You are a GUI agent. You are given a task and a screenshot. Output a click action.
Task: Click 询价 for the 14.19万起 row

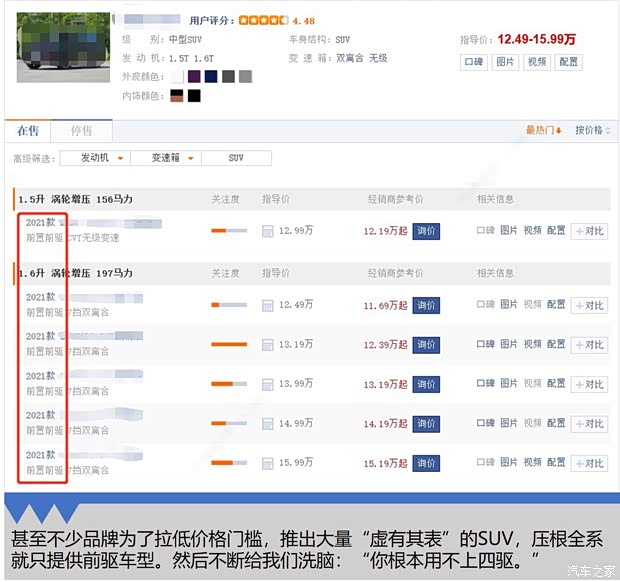[x=426, y=424]
